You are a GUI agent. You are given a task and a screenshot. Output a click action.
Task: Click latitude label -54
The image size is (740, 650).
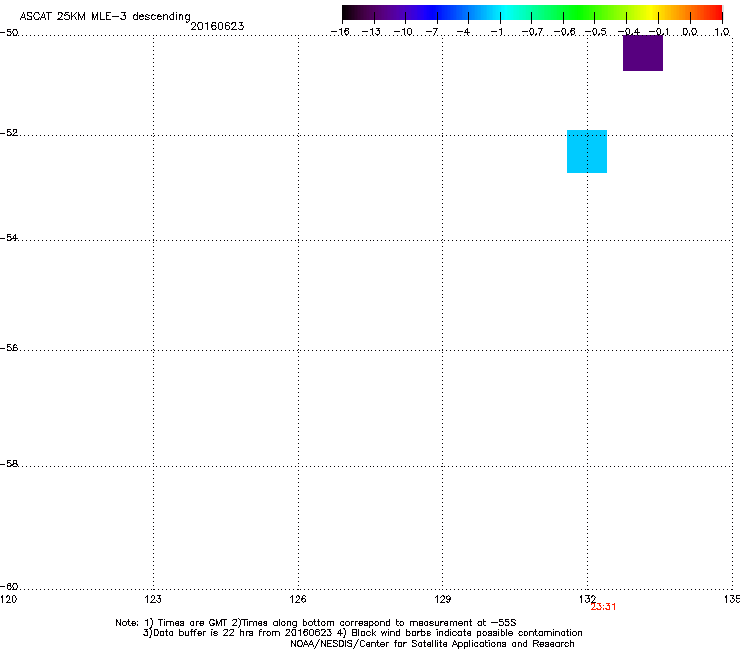coord(9,238)
